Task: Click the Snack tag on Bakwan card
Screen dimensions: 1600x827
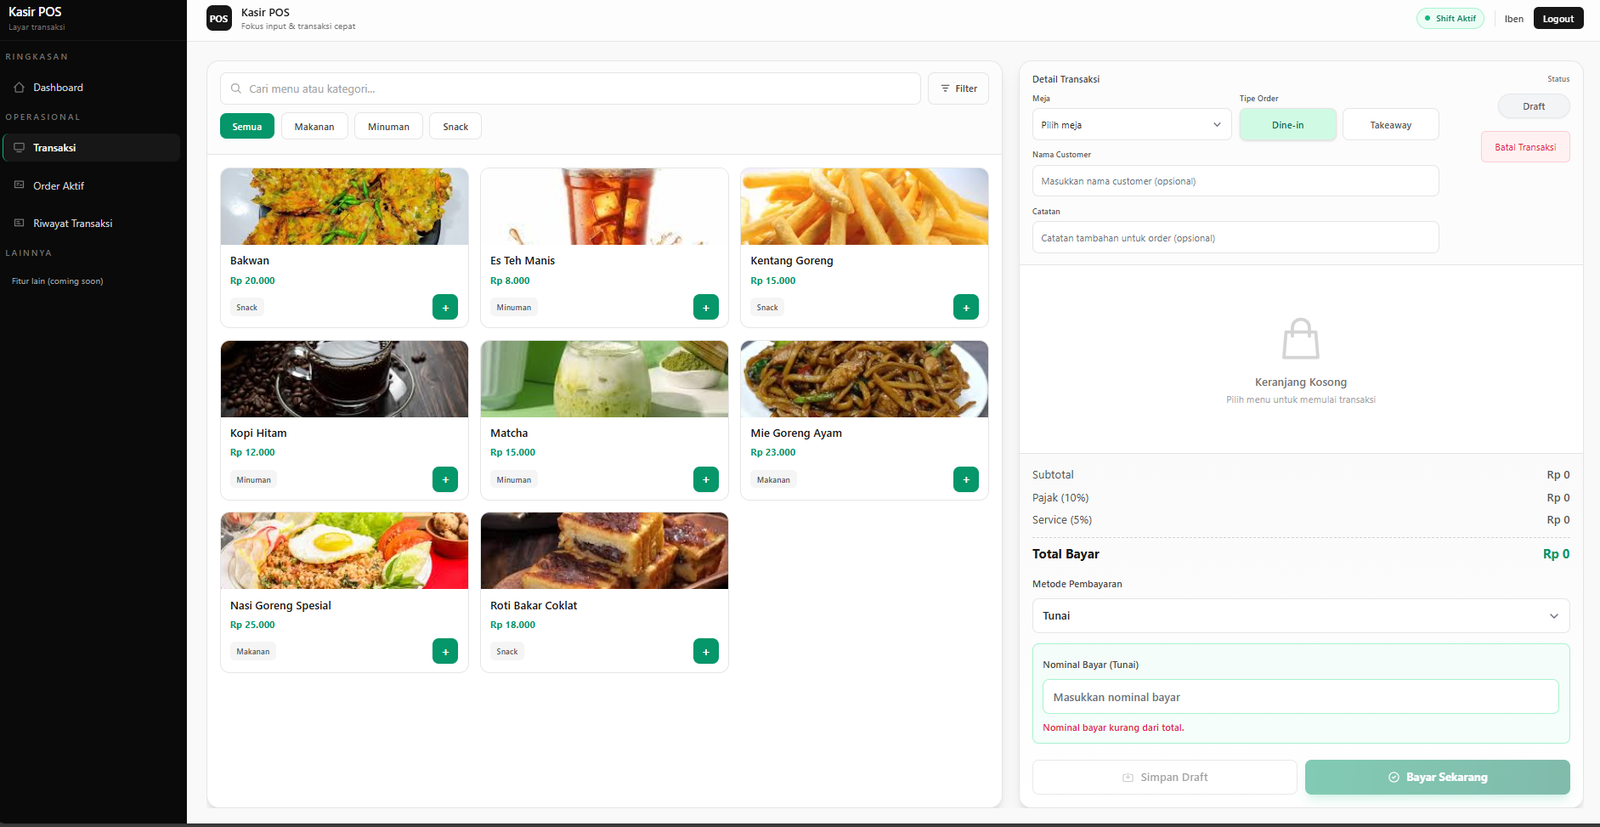Action: point(247,307)
